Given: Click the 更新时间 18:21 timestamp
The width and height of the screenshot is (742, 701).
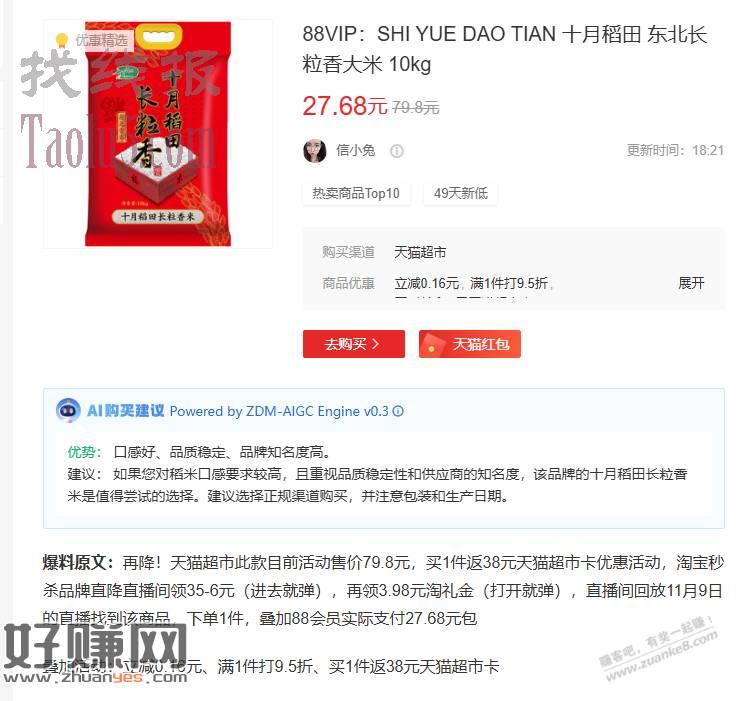Looking at the screenshot, I should [x=675, y=151].
